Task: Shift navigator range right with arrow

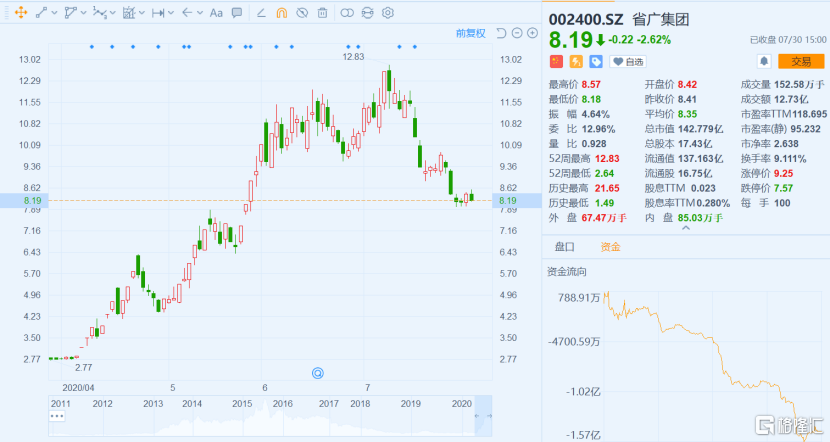Action: (x=489, y=416)
